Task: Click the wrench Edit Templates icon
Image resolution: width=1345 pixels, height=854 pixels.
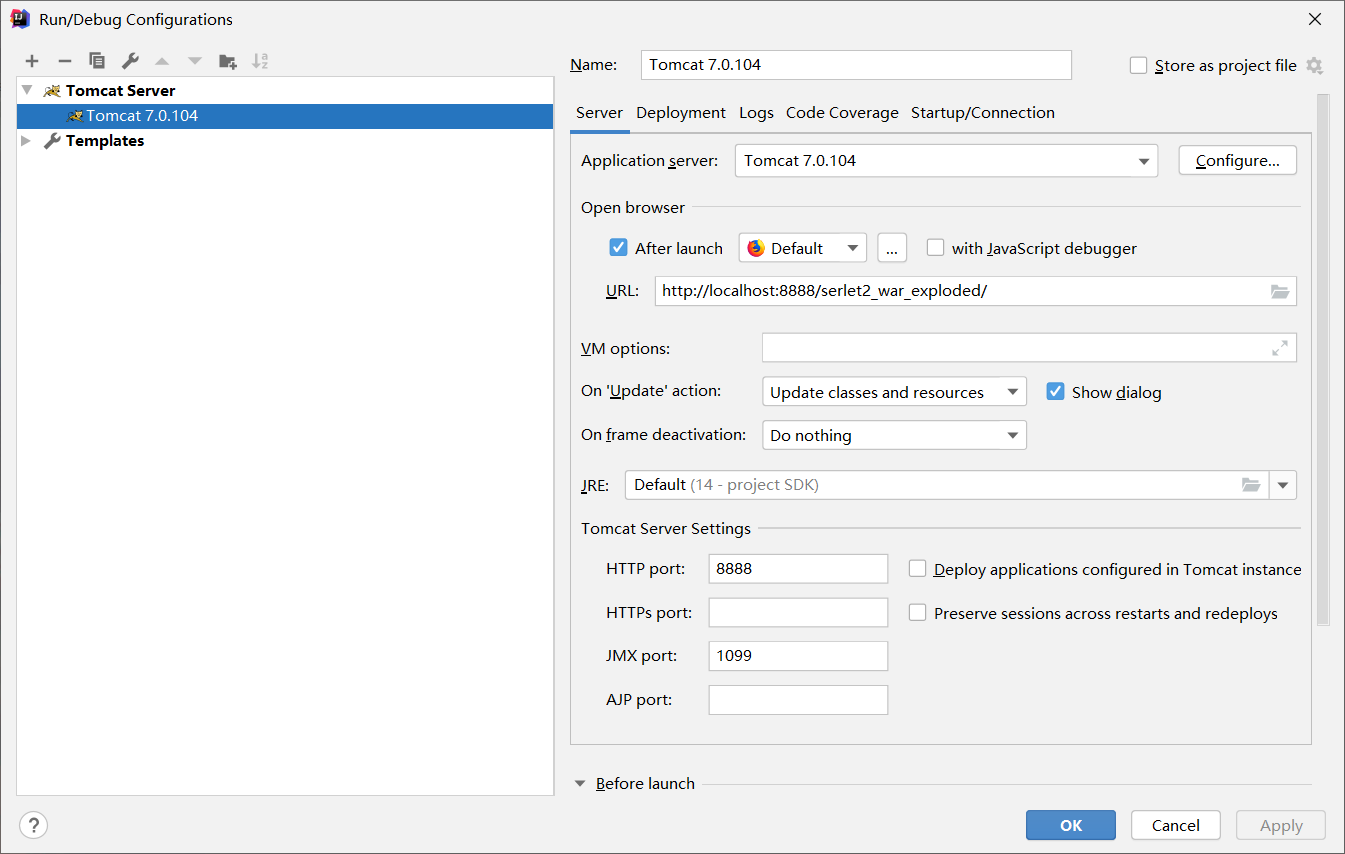Action: point(130,61)
